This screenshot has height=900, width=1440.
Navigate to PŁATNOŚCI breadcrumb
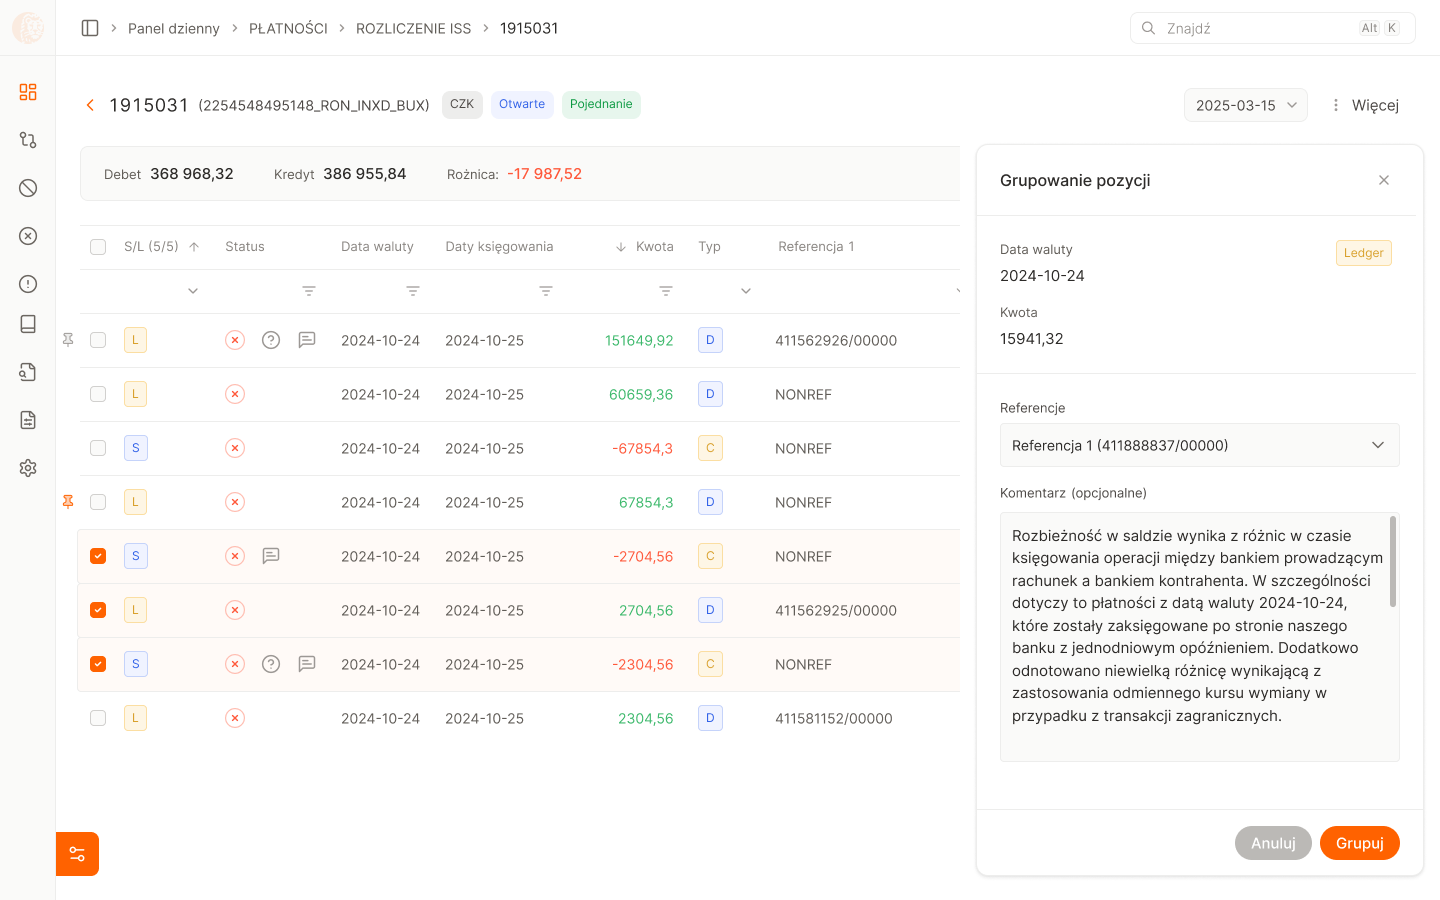(288, 28)
